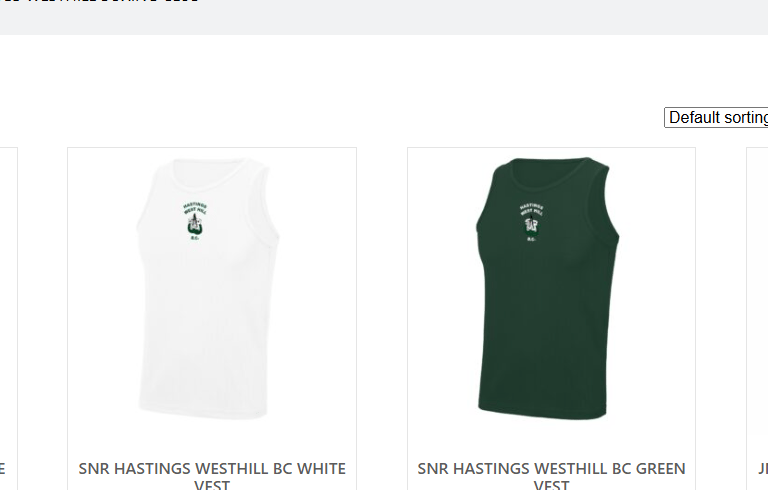768x490 pixels.
Task: Click the product title starting with J at right edge
Action: pos(763,469)
